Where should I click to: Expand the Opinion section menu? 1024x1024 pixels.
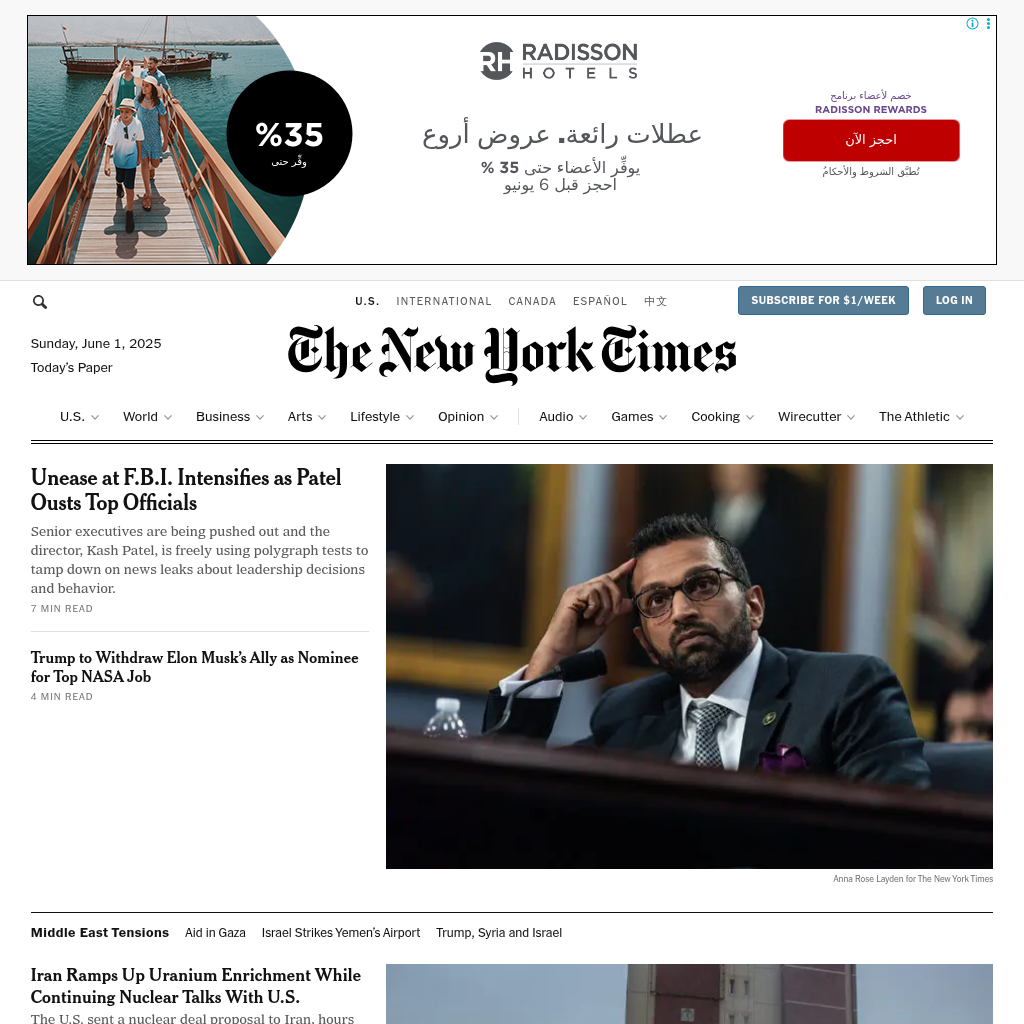coord(468,417)
